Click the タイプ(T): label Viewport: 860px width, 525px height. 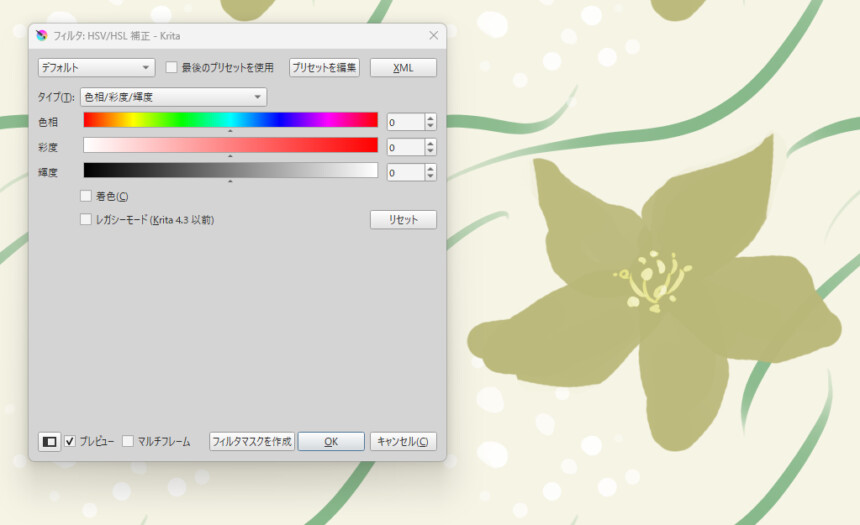coord(56,97)
